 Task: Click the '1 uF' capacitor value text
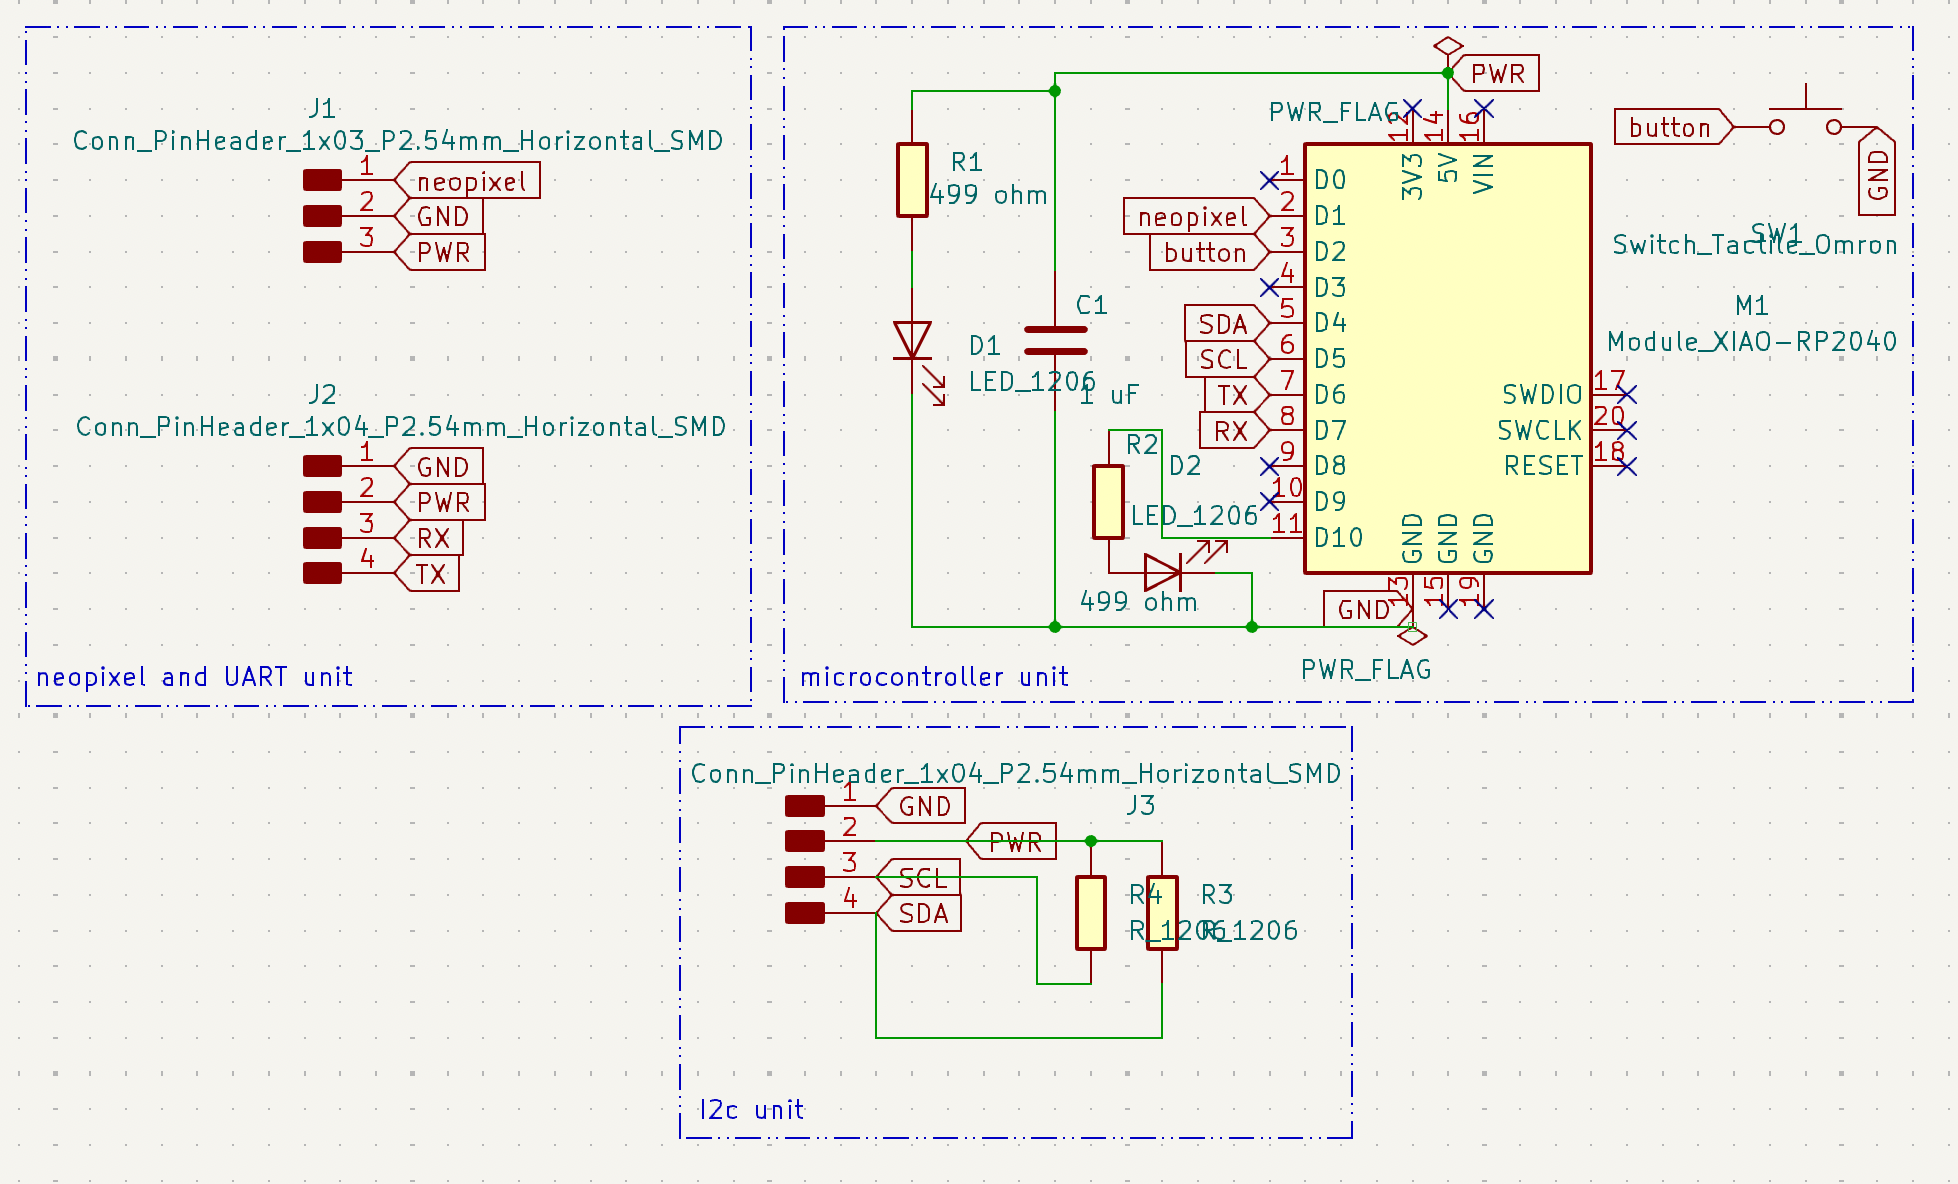click(1109, 394)
